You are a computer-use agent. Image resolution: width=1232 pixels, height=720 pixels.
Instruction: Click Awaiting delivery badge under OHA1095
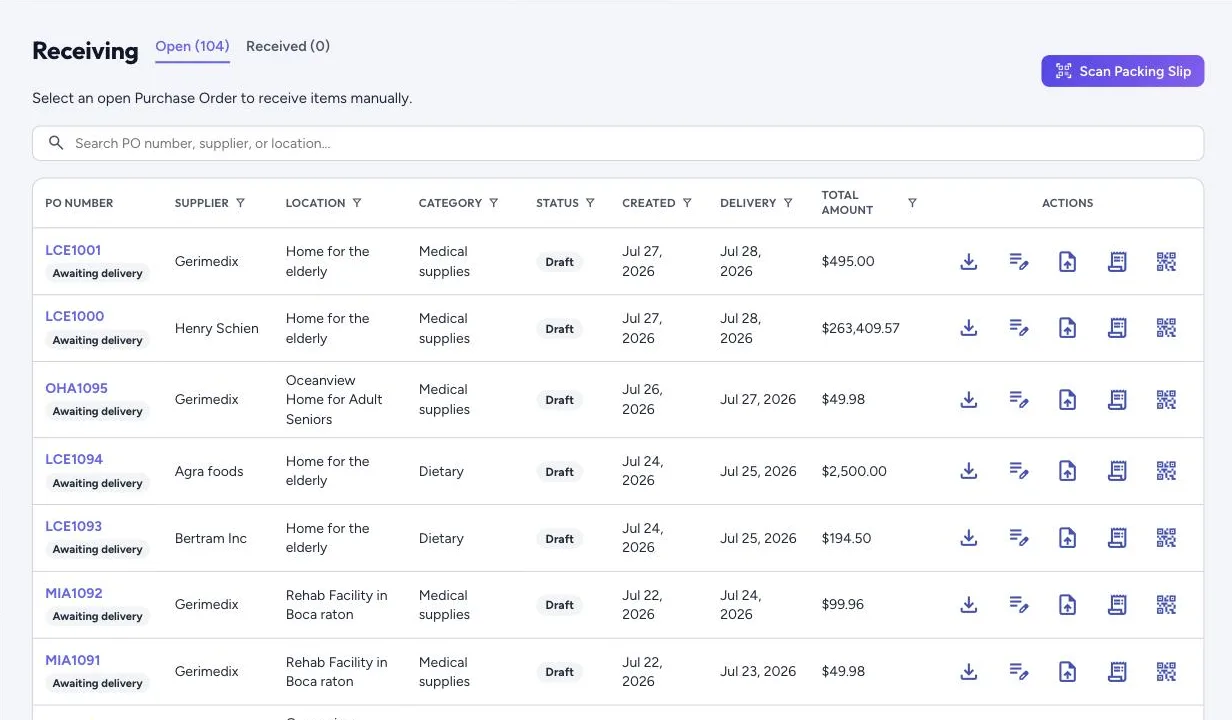(x=97, y=411)
